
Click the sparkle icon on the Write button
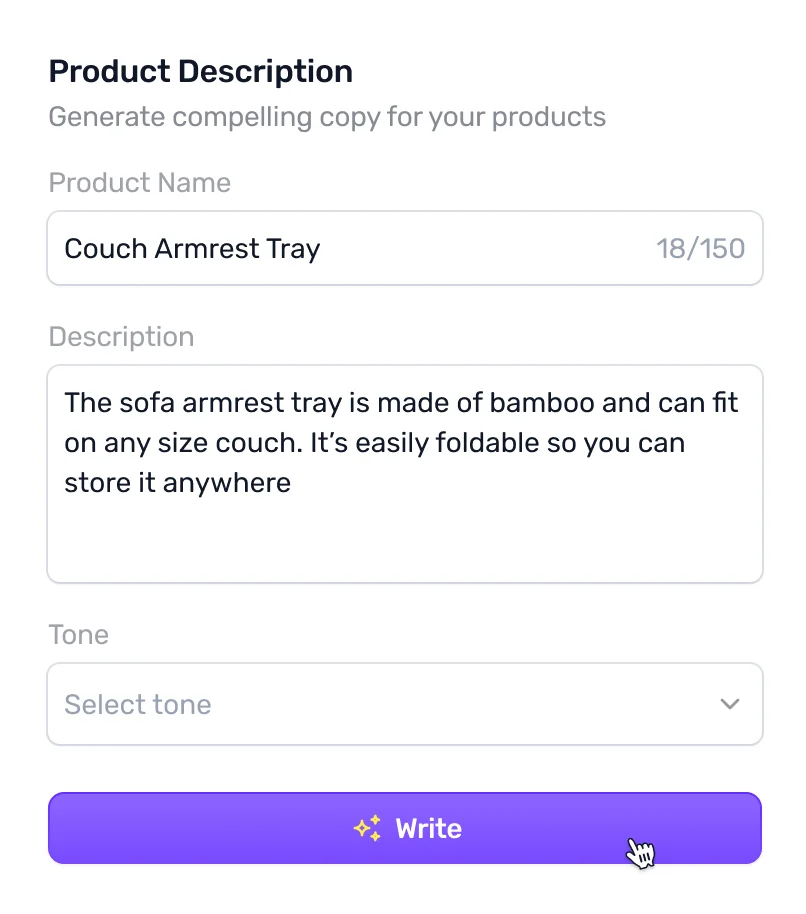pos(368,828)
